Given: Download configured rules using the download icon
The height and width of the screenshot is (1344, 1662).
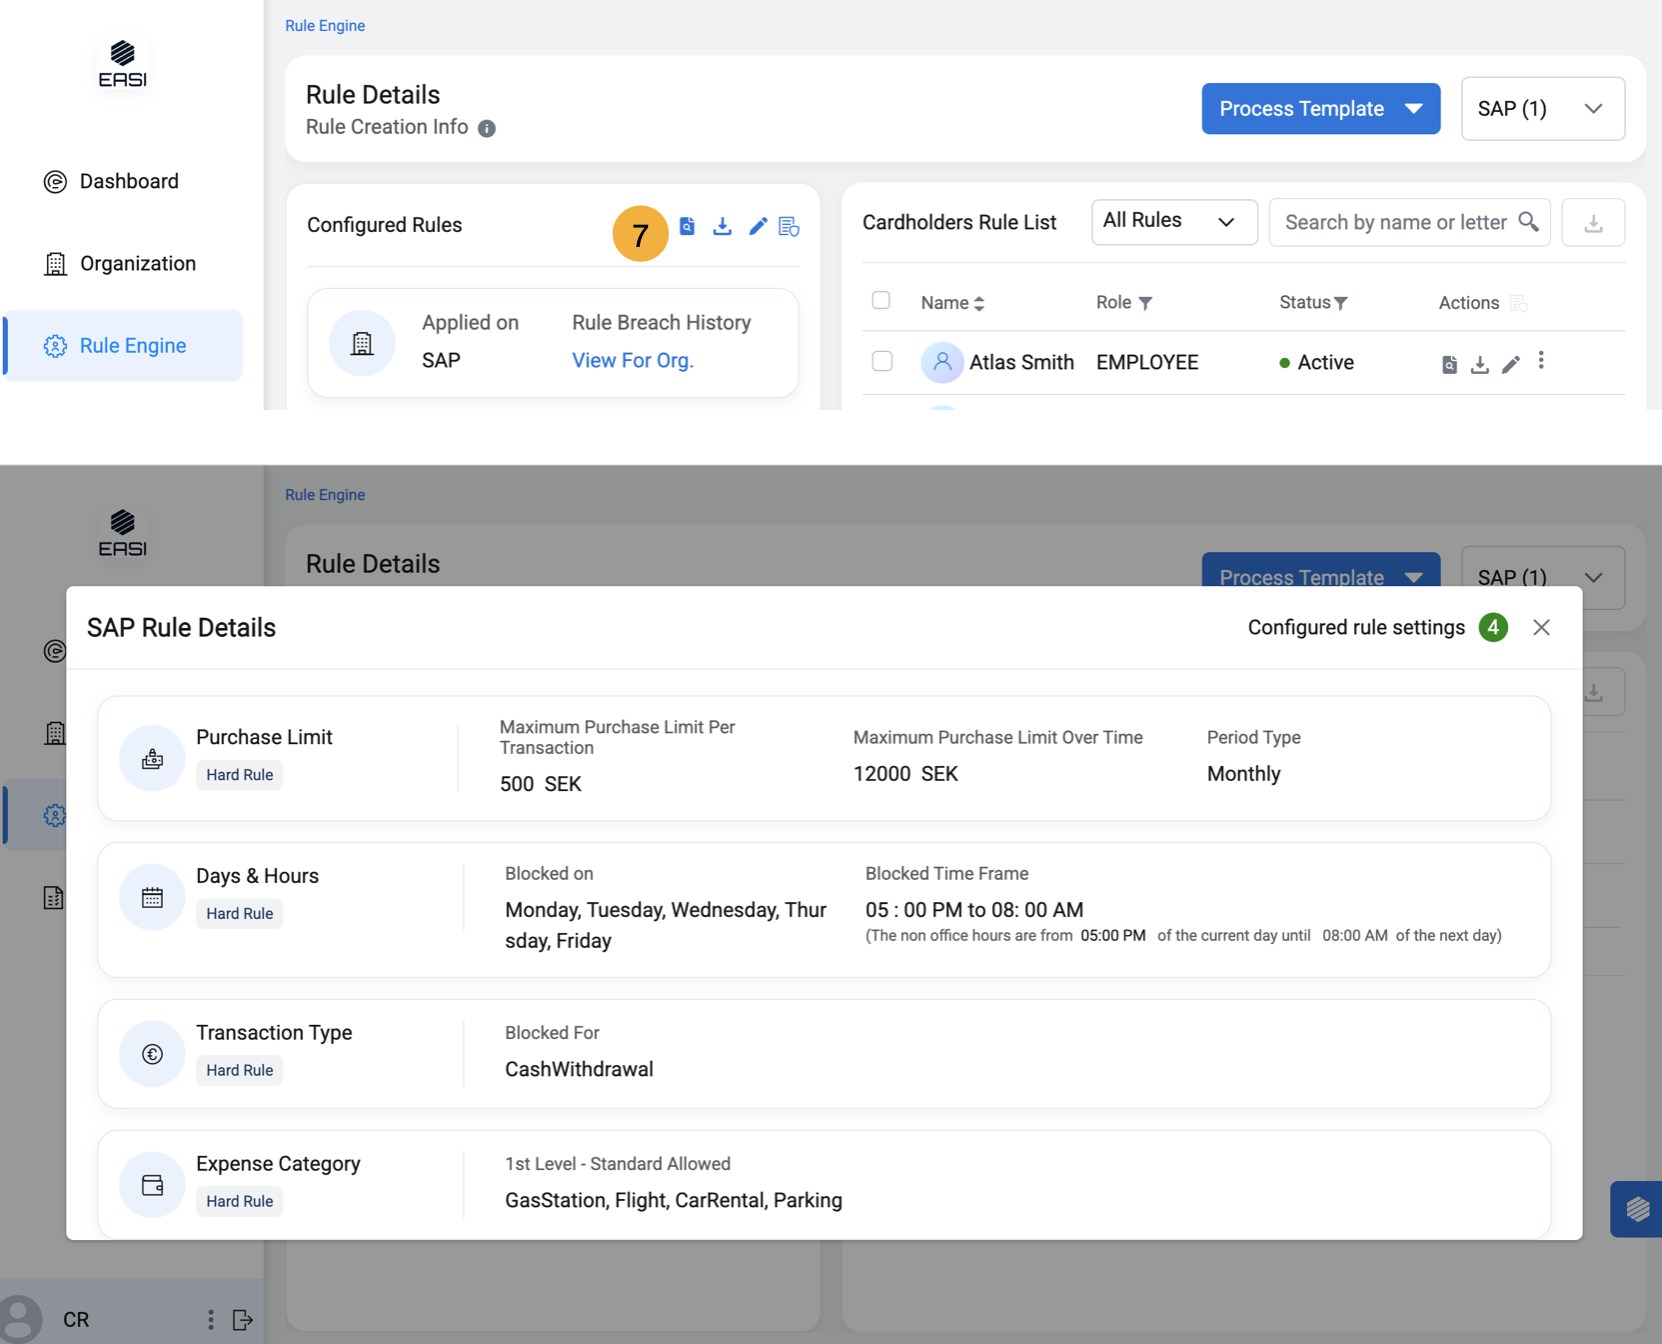Looking at the screenshot, I should (x=722, y=227).
